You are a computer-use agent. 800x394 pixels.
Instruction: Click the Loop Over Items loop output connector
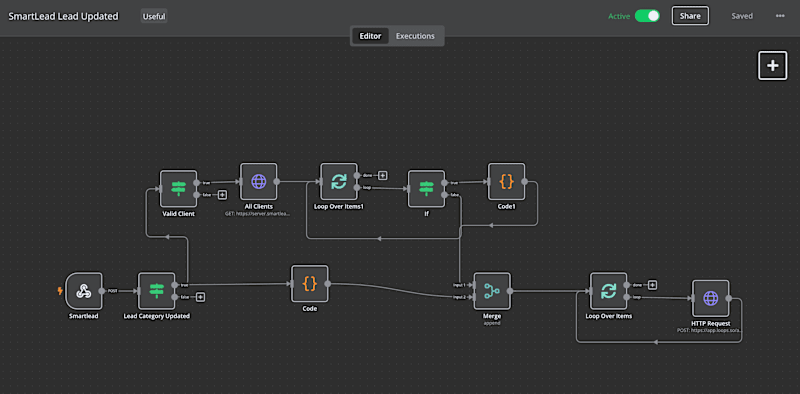(x=627, y=297)
